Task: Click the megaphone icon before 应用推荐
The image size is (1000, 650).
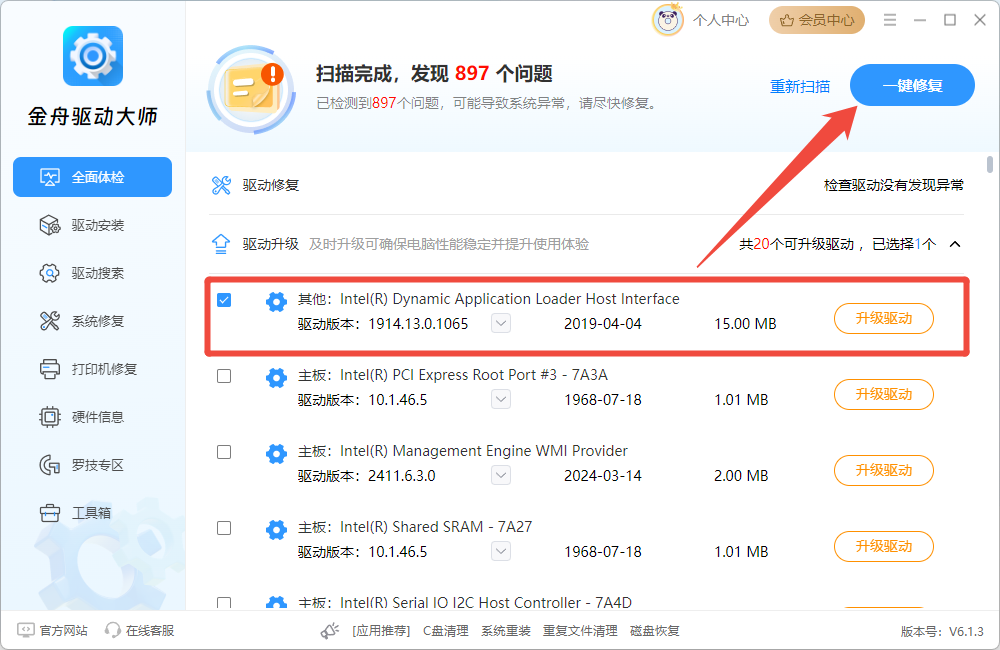Action: 330,631
